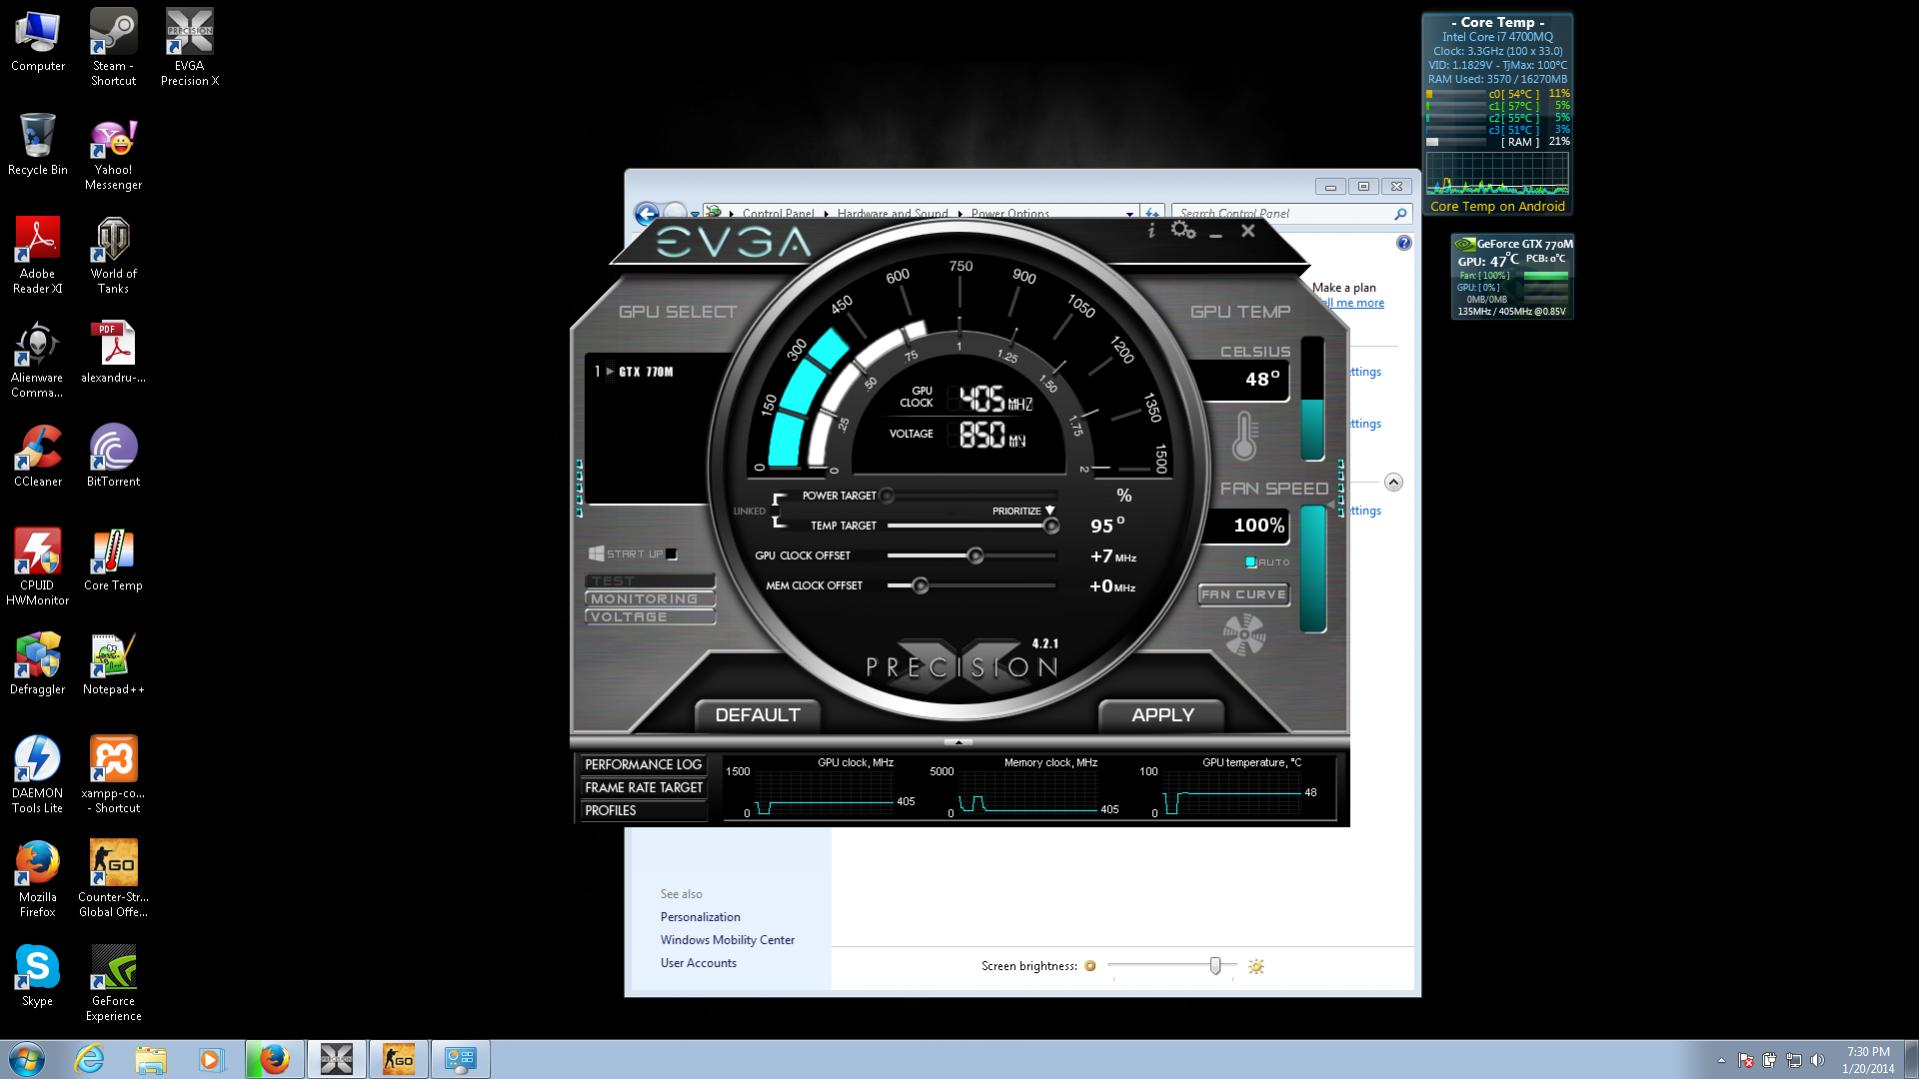1919x1079 pixels.
Task: Open the Monitoring tab
Action: pyautogui.click(x=650, y=599)
